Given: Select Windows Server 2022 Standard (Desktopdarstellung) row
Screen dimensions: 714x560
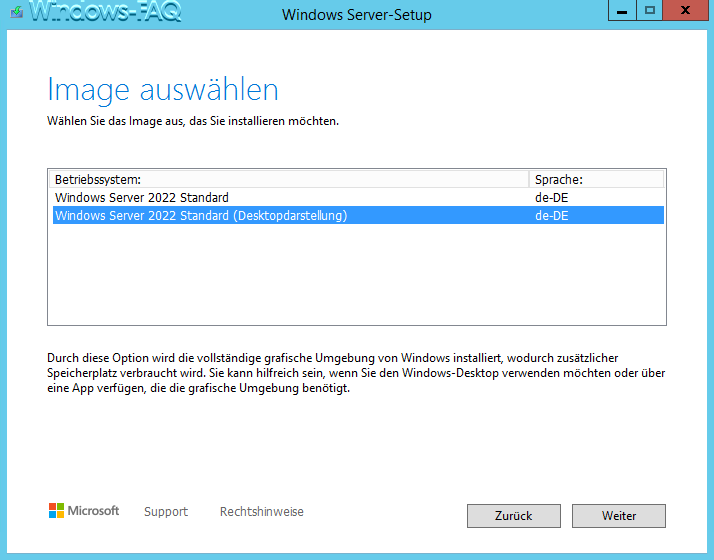Looking at the screenshot, I should (358, 215).
